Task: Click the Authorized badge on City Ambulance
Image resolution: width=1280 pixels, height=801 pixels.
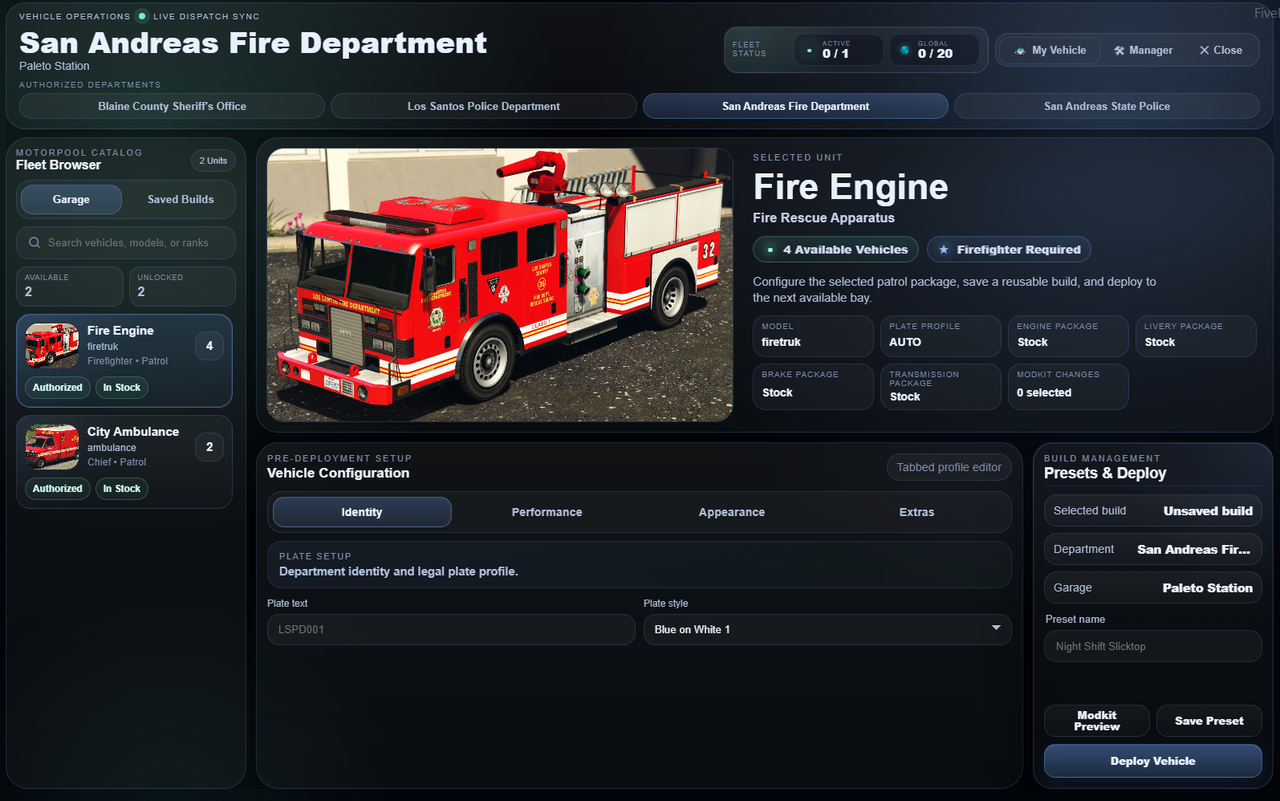Action: (57, 488)
